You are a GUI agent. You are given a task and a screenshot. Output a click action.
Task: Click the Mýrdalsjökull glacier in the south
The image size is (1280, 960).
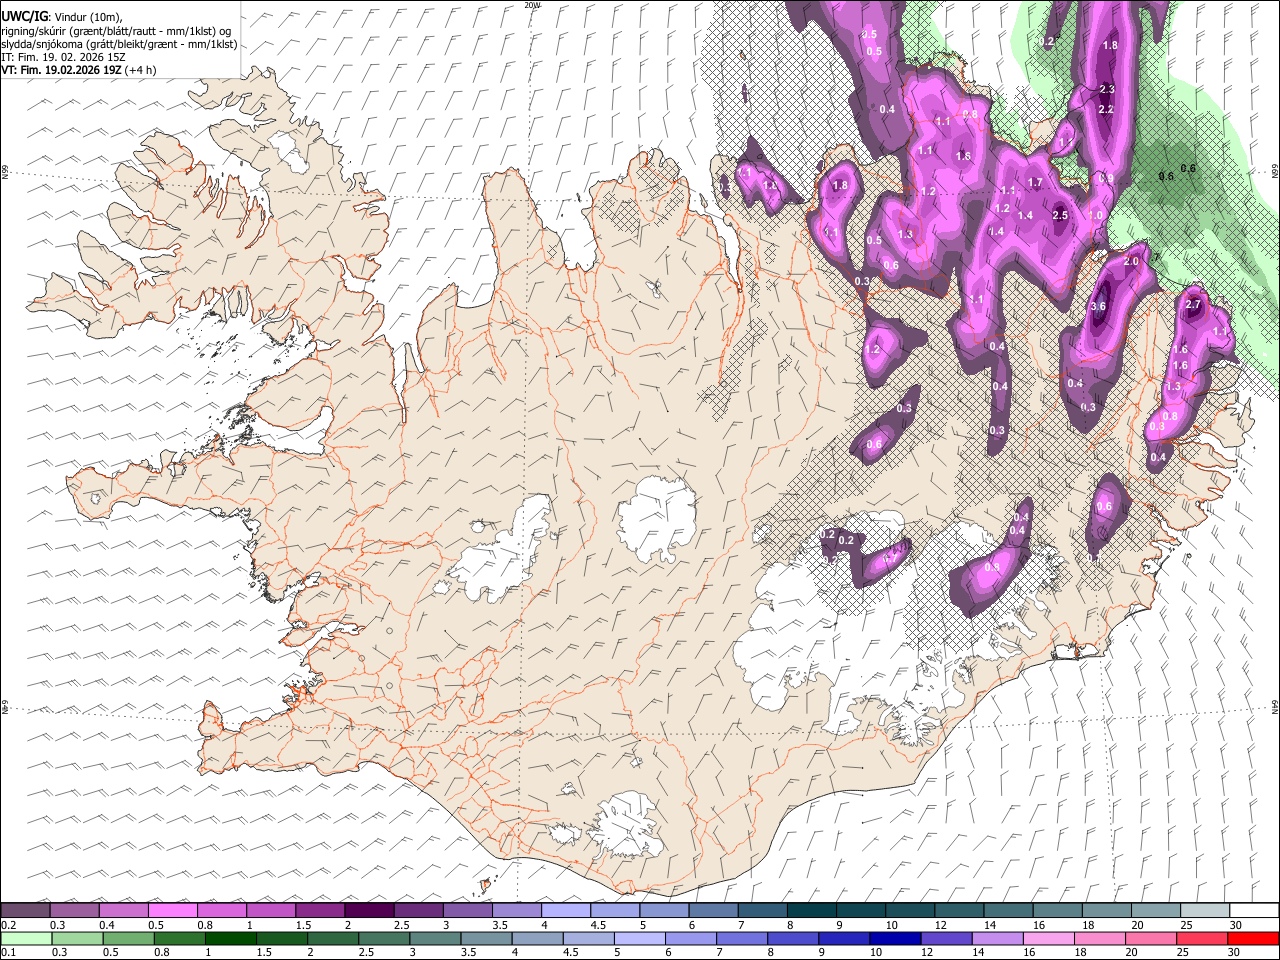[628, 825]
